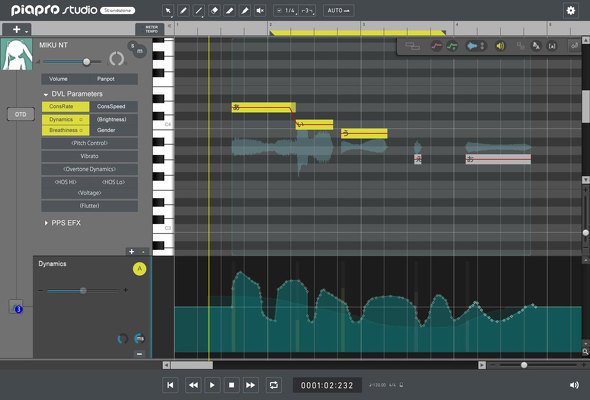Select the HOS Lo parameter
The width and height of the screenshot is (590, 400).
[114, 182]
